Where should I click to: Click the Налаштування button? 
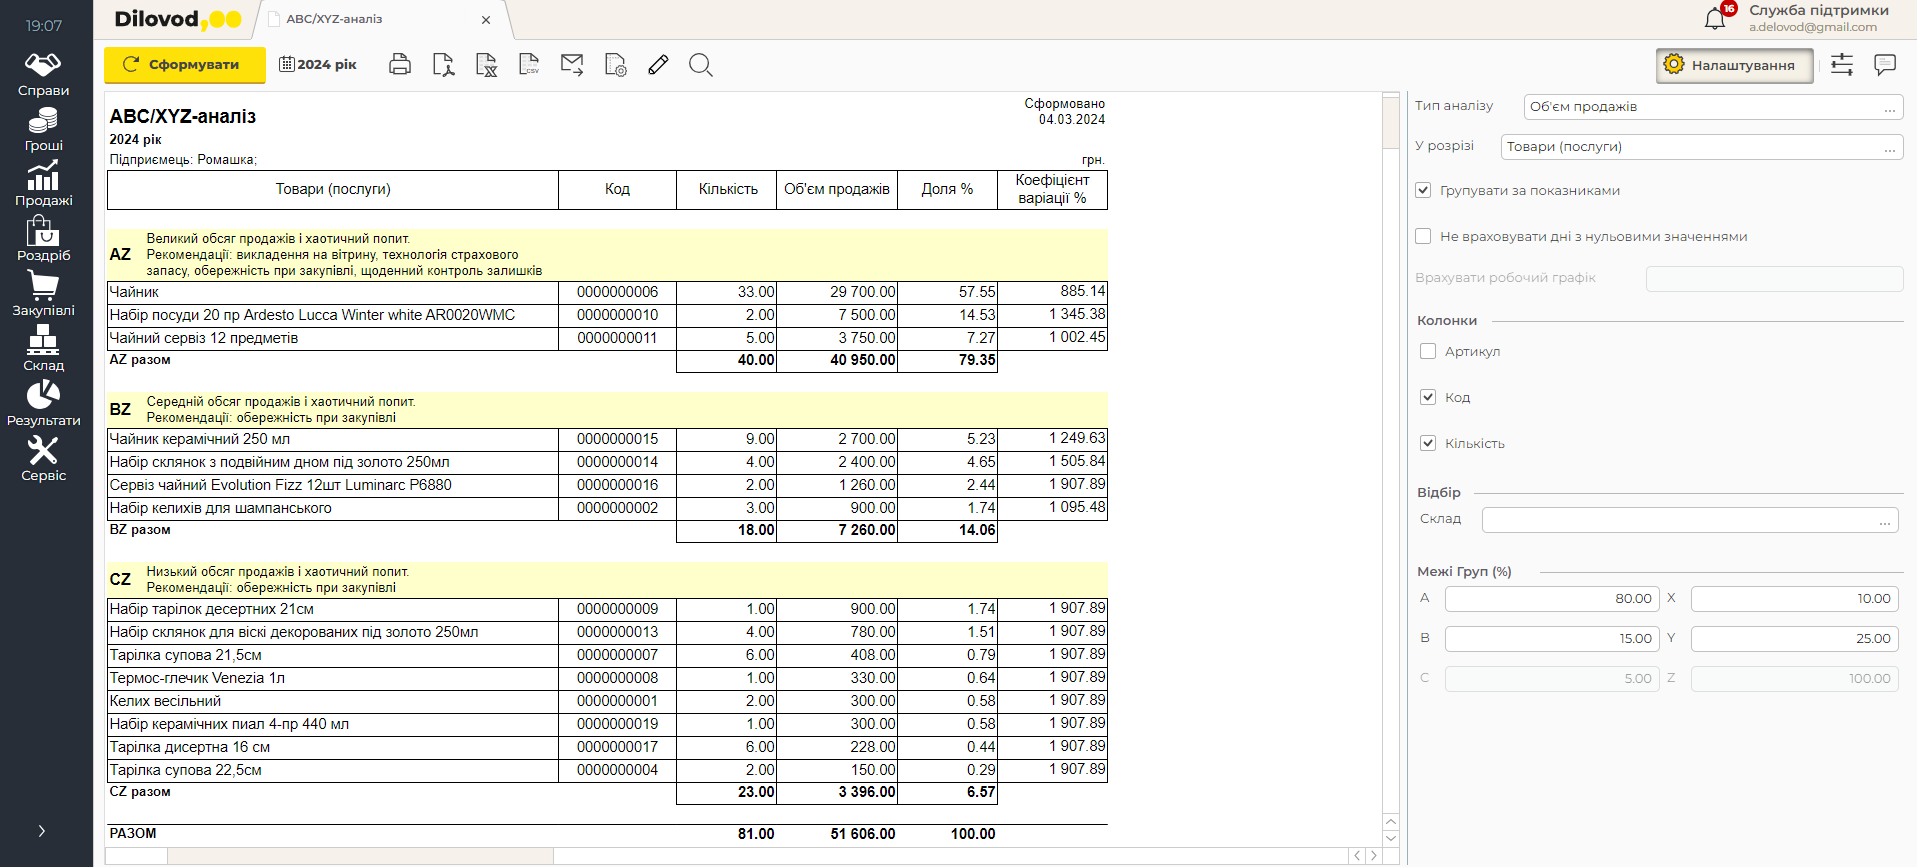(x=1733, y=65)
